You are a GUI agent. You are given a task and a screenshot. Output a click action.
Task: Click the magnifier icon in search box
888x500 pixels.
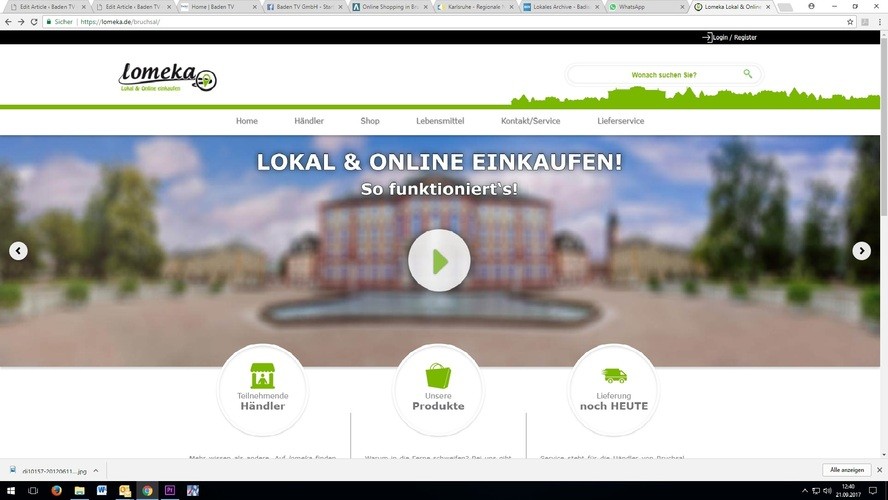pyautogui.click(x=747, y=74)
